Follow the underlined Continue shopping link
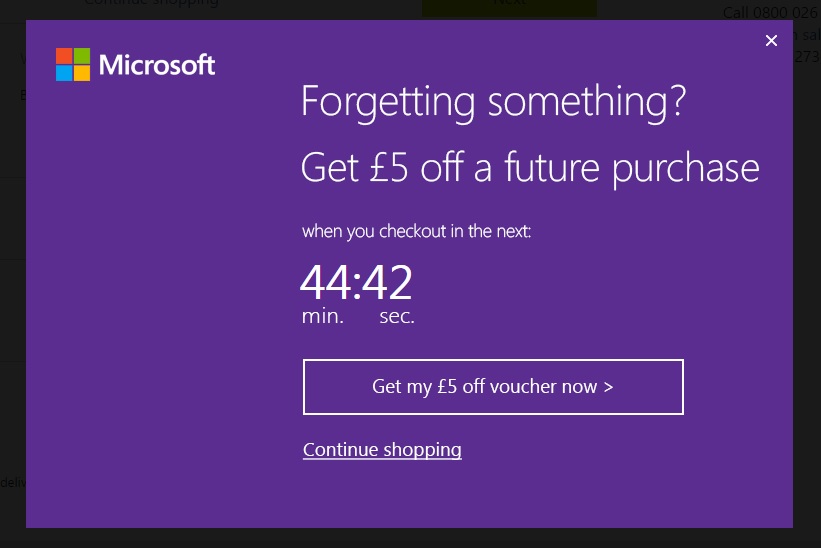This screenshot has width=821, height=548. [382, 450]
